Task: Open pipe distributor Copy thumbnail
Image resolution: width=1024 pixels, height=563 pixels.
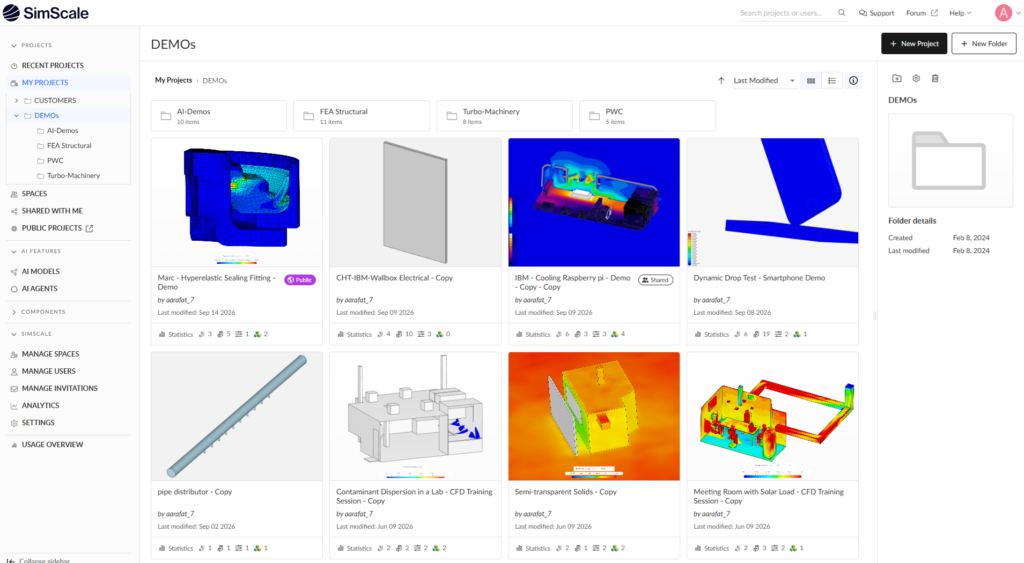Action: coord(236,417)
